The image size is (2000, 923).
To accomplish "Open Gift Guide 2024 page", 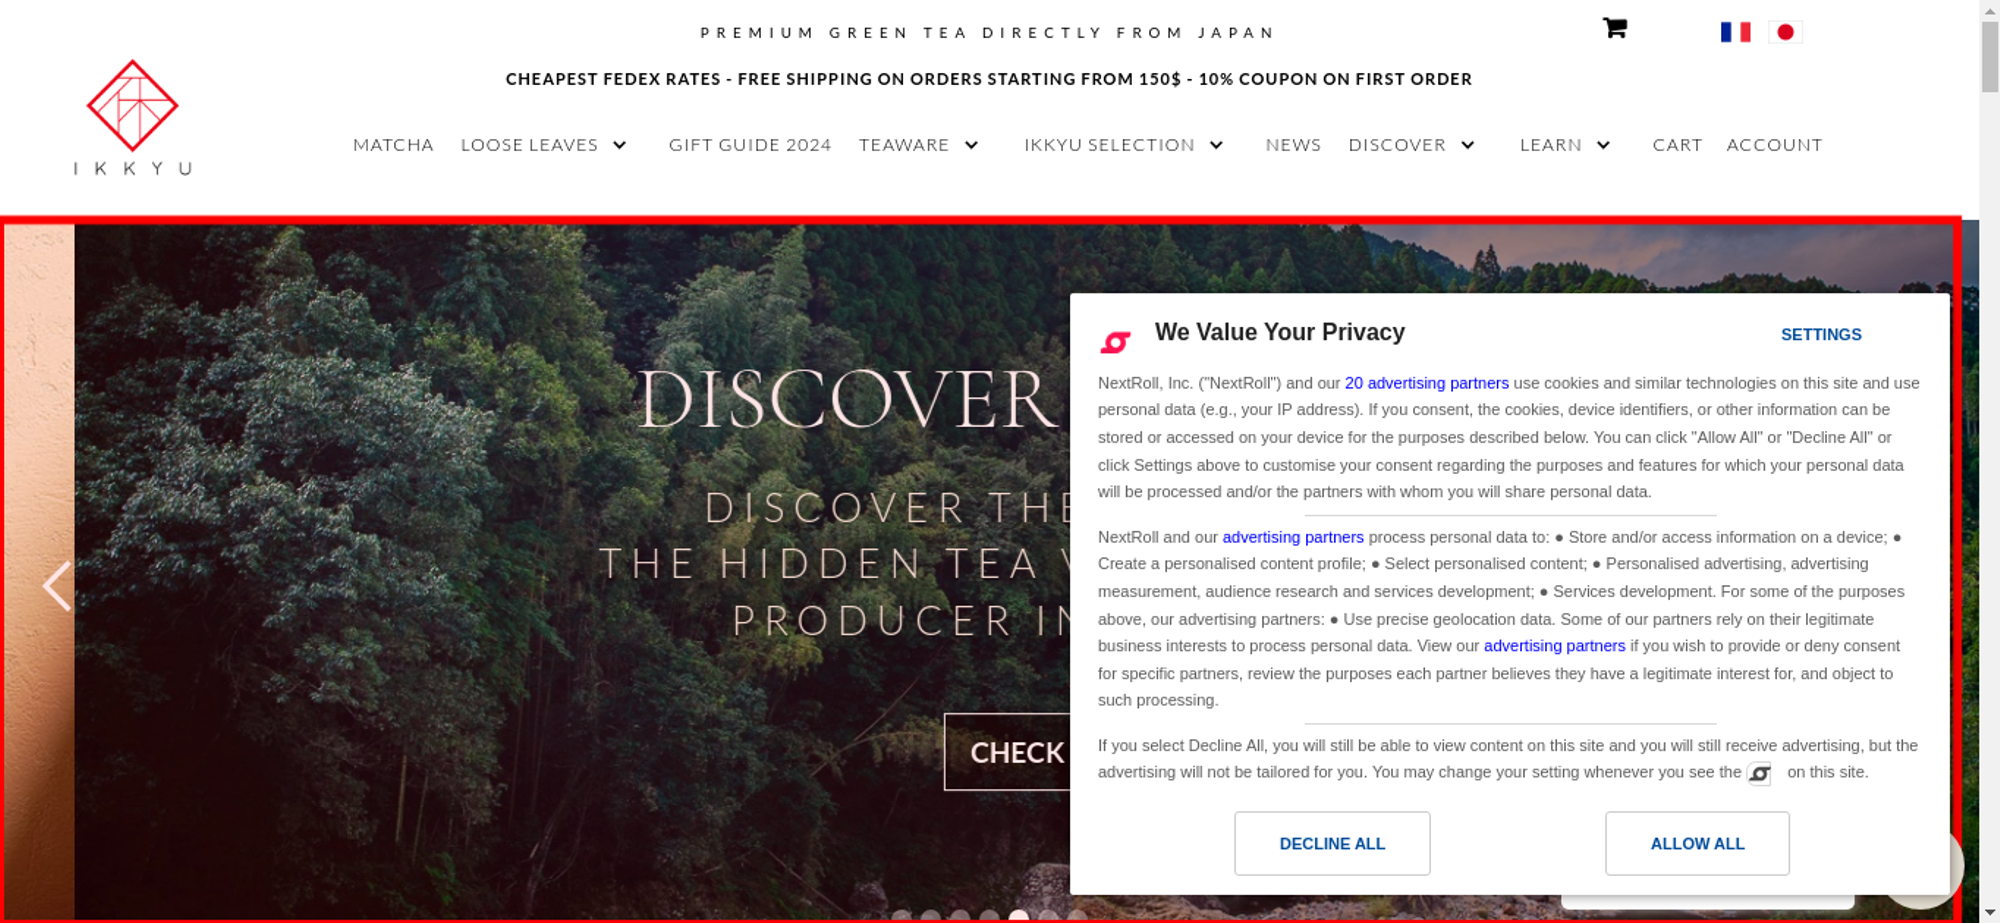I will (x=750, y=145).
